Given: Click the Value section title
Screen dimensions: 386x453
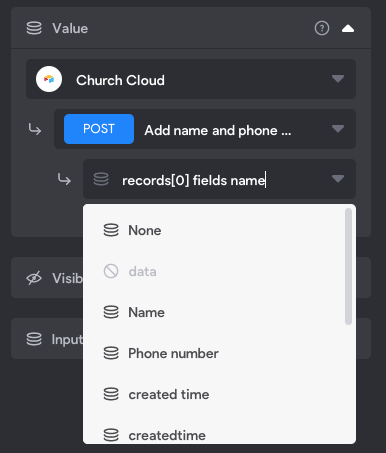Looking at the screenshot, I should (x=70, y=28).
